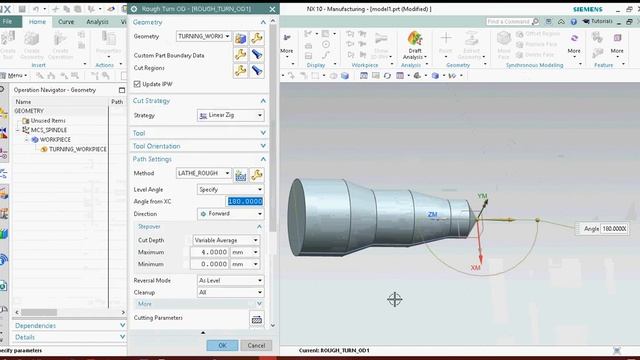The image size is (640, 360).
Task: Edit Custom Part Boundary Data wrench icon
Action: 240,54
